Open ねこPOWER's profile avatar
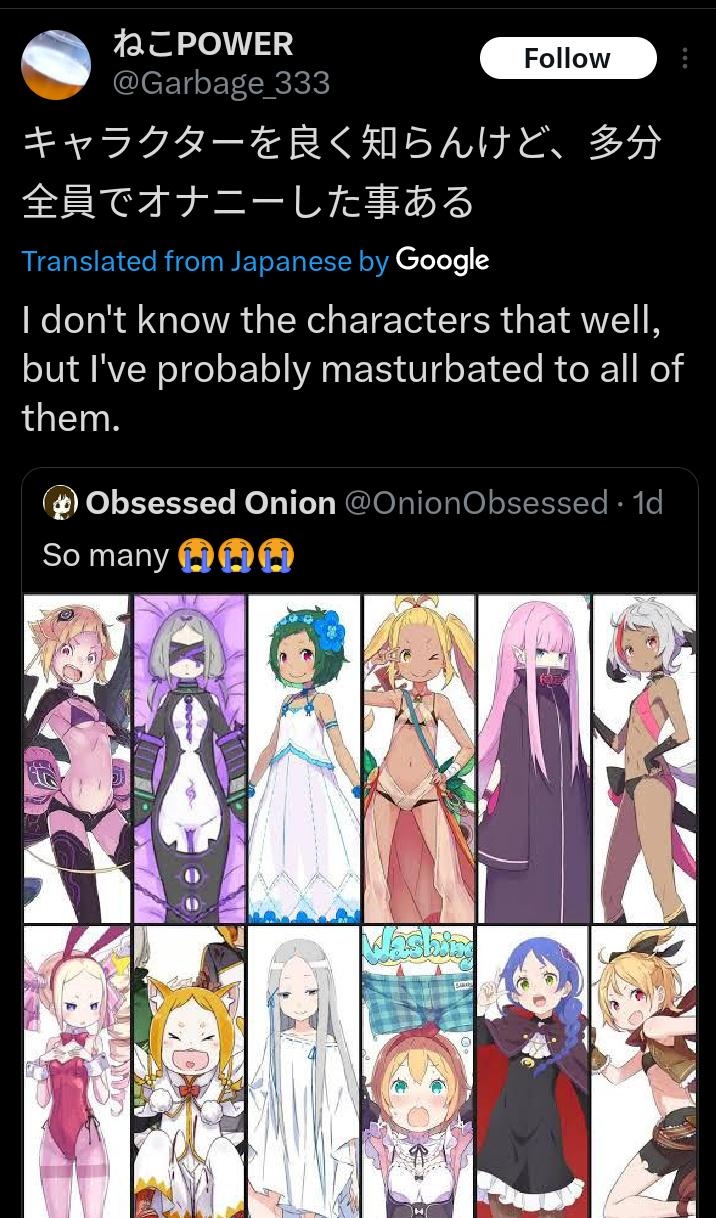The height and width of the screenshot is (1218, 716). click(x=56, y=64)
